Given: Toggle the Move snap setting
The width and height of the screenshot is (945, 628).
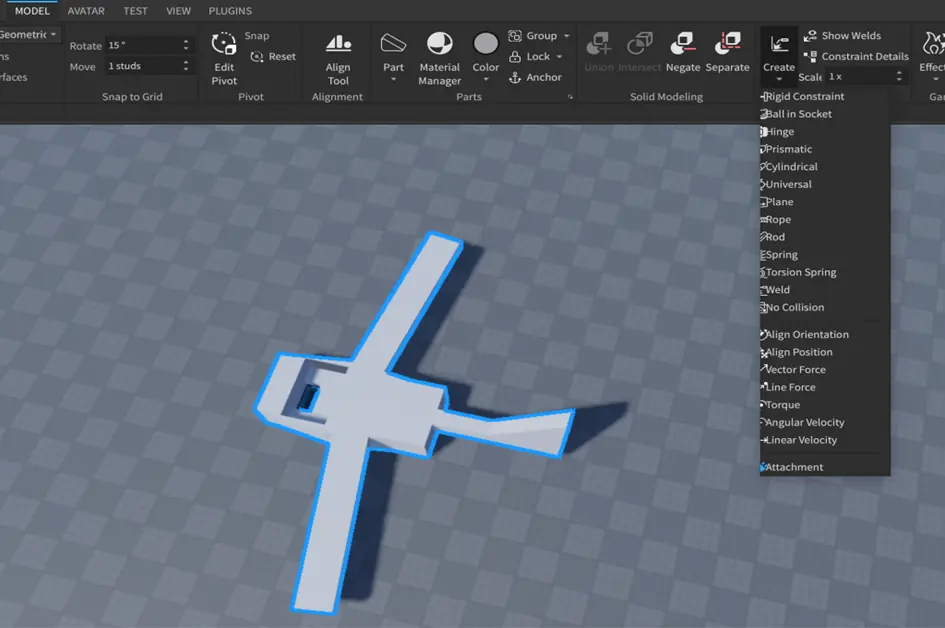Looking at the screenshot, I should 83,66.
